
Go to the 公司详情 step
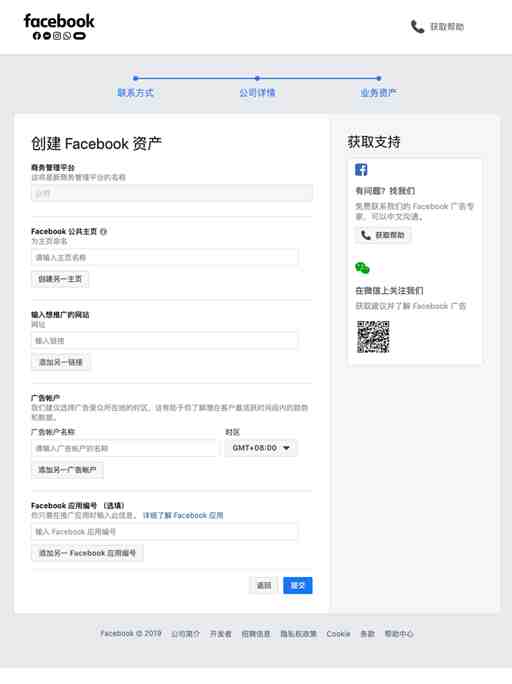point(257,92)
